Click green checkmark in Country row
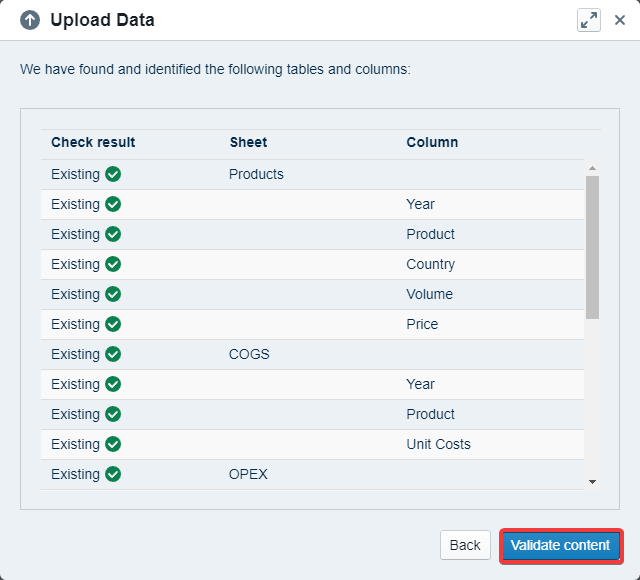Screen dimensions: 640x580 pyautogui.click(x=113, y=264)
